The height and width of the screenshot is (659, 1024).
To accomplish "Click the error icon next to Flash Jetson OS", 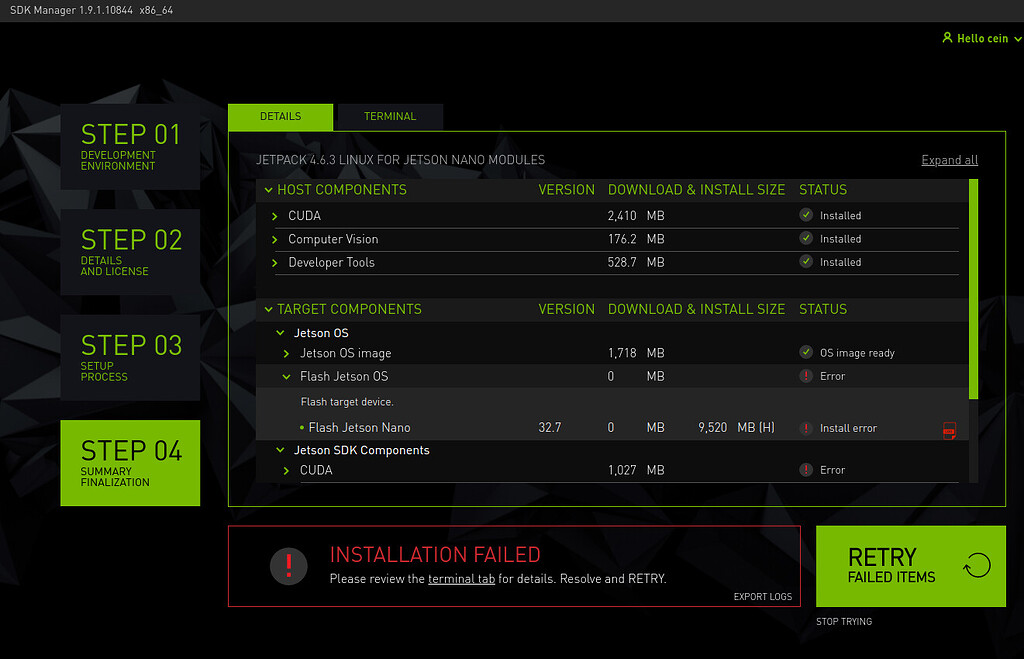I will click(x=806, y=376).
